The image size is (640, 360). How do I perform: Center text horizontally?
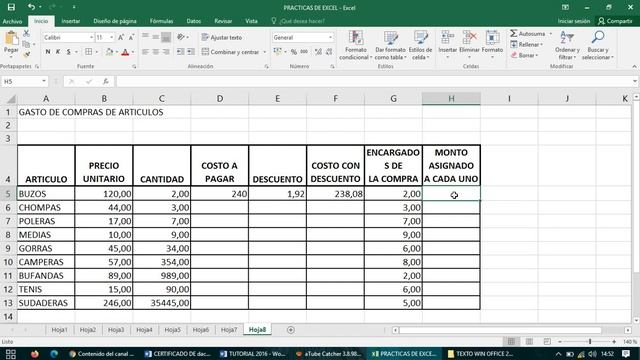[156, 52]
